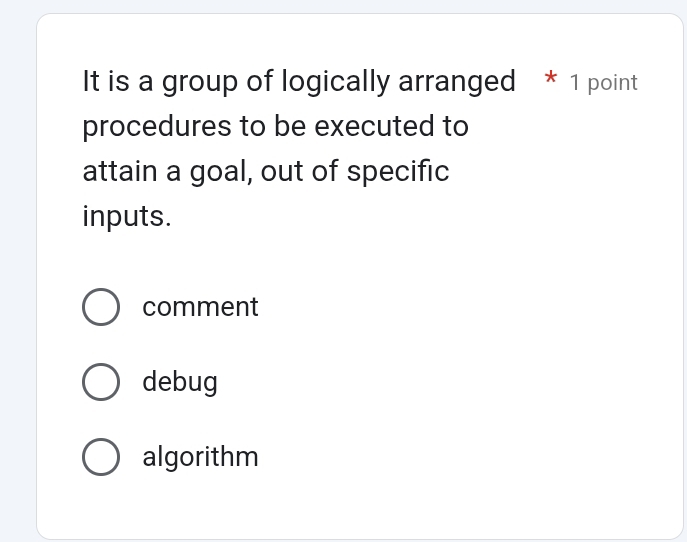The height and width of the screenshot is (542, 687).
Task: Click the "1 point" score label
Action: 603,83
